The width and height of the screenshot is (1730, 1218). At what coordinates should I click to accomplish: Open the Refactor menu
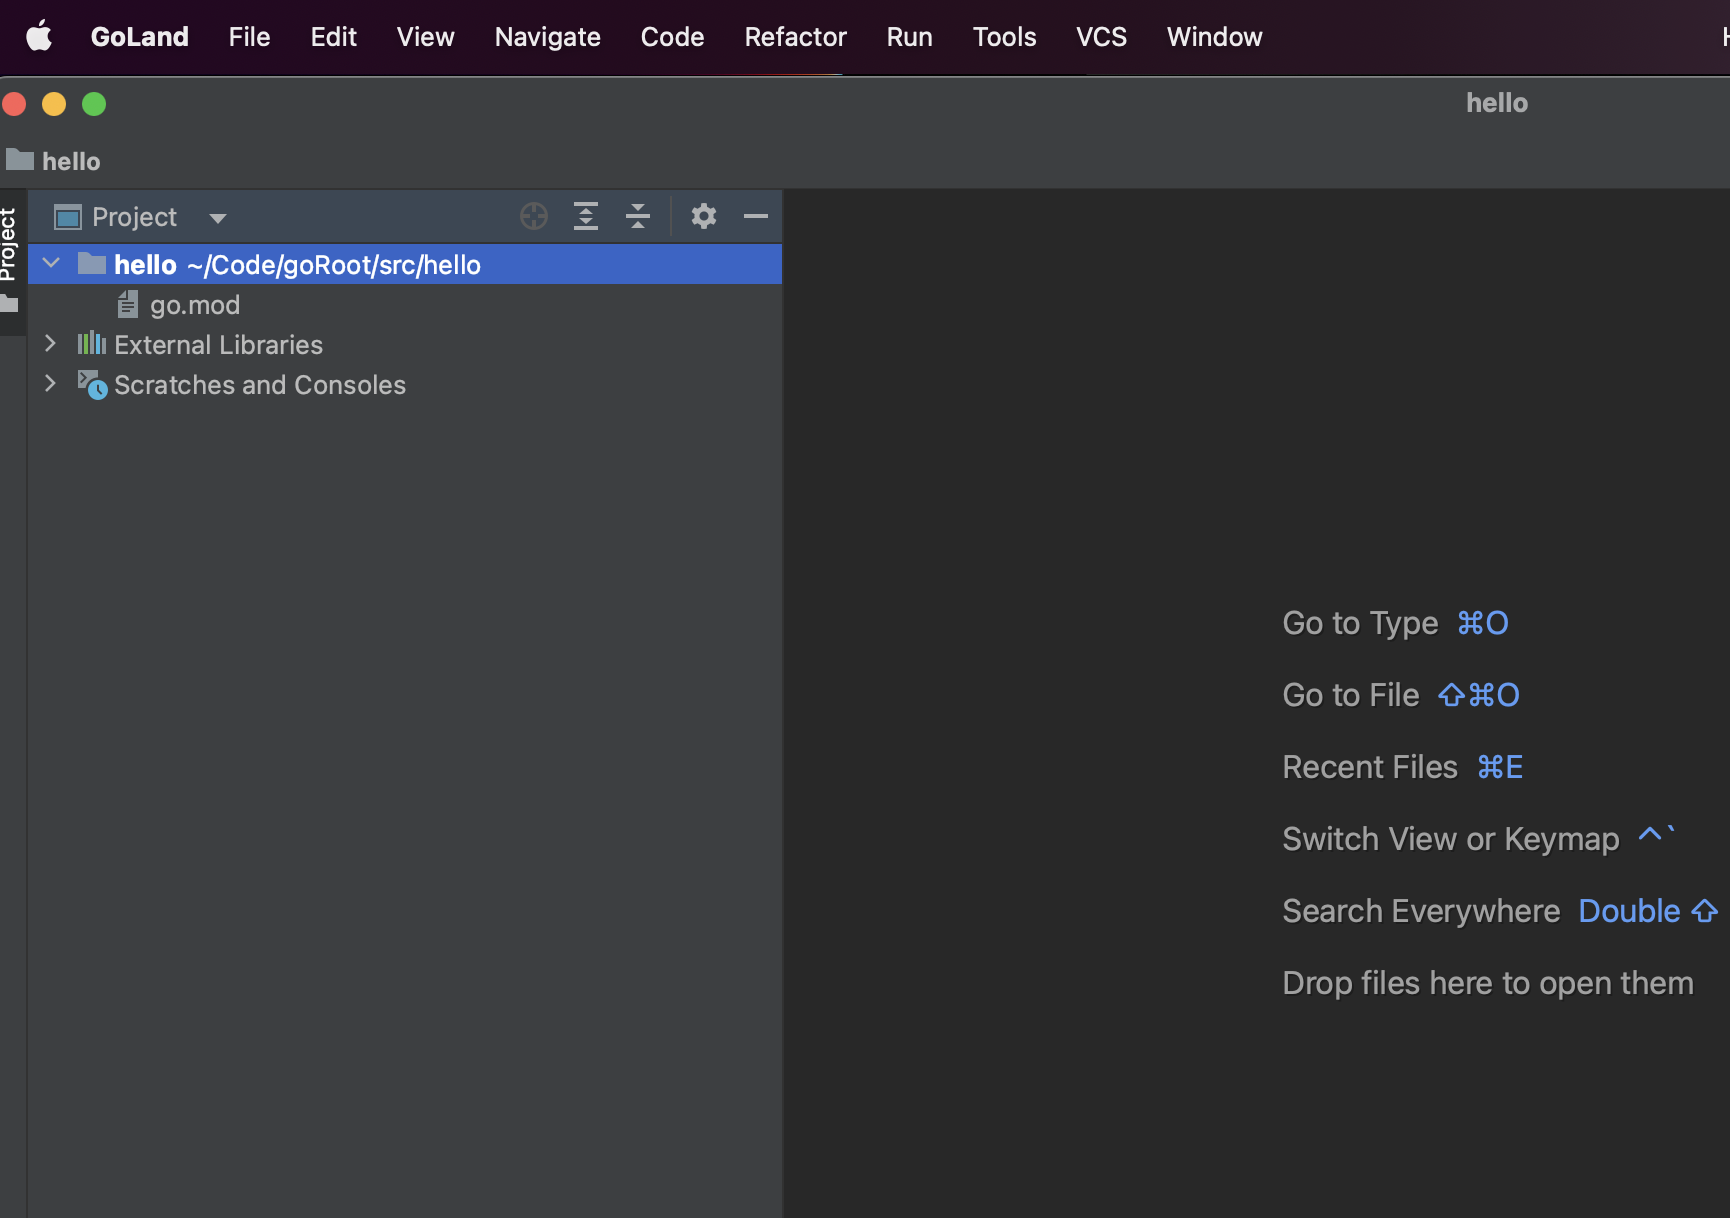[795, 37]
